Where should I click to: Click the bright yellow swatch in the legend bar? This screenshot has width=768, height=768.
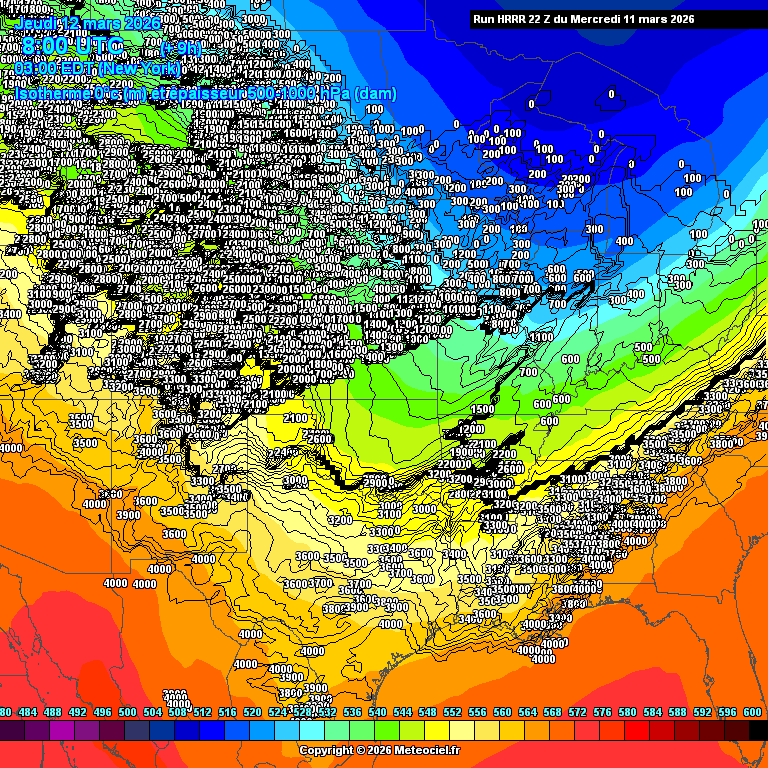[x=436, y=731]
